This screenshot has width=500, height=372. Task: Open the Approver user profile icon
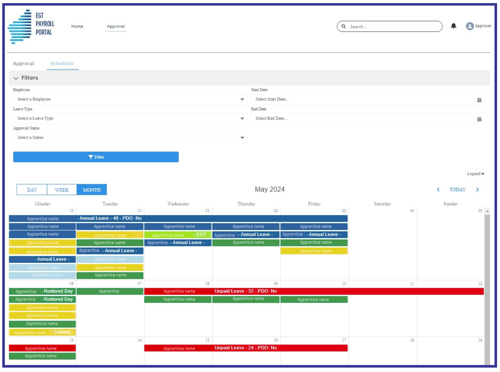click(470, 26)
